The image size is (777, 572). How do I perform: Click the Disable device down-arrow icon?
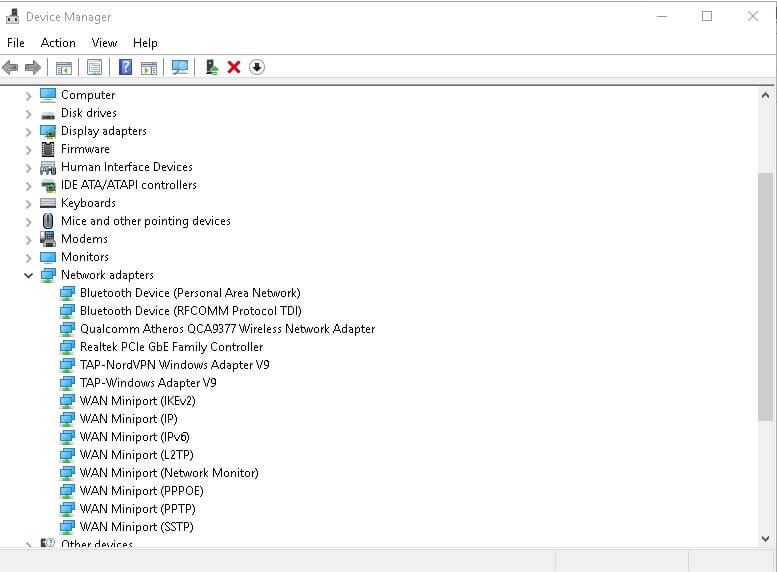pyautogui.click(x=257, y=67)
